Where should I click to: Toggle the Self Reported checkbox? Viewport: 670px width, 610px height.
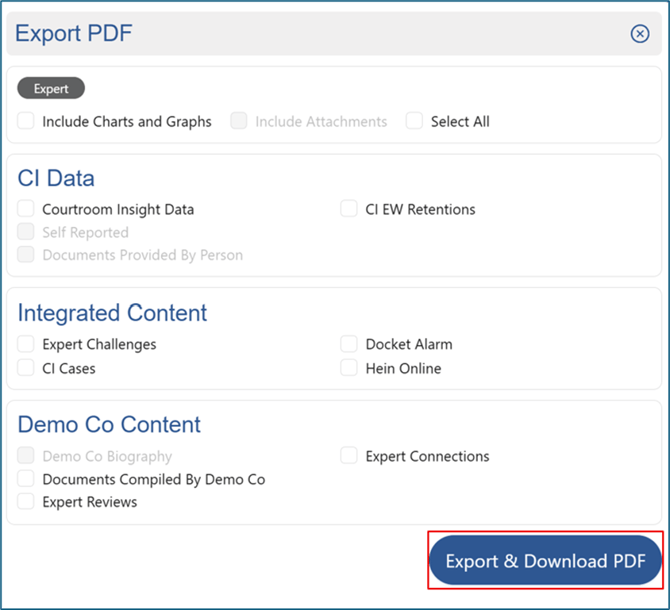click(26, 232)
